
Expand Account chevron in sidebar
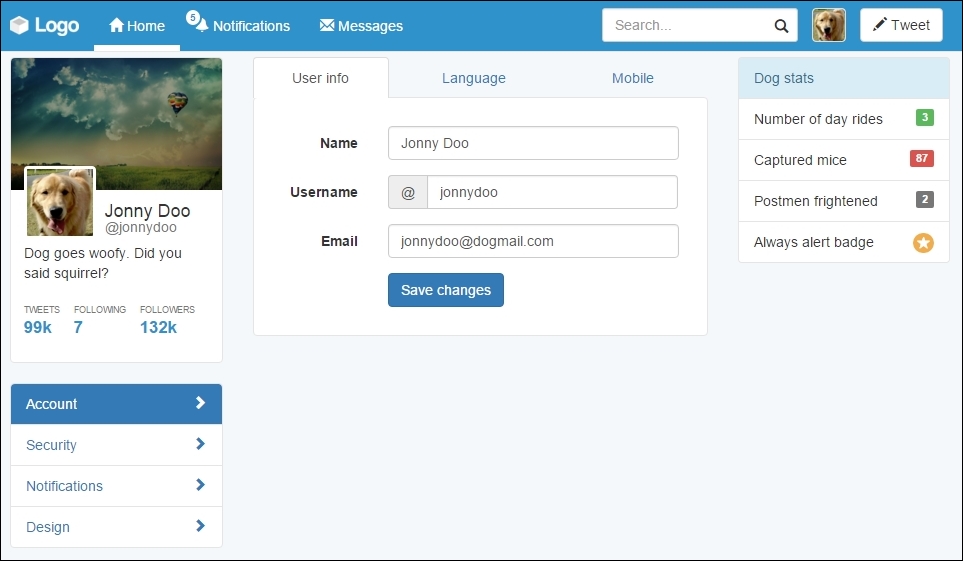point(200,402)
